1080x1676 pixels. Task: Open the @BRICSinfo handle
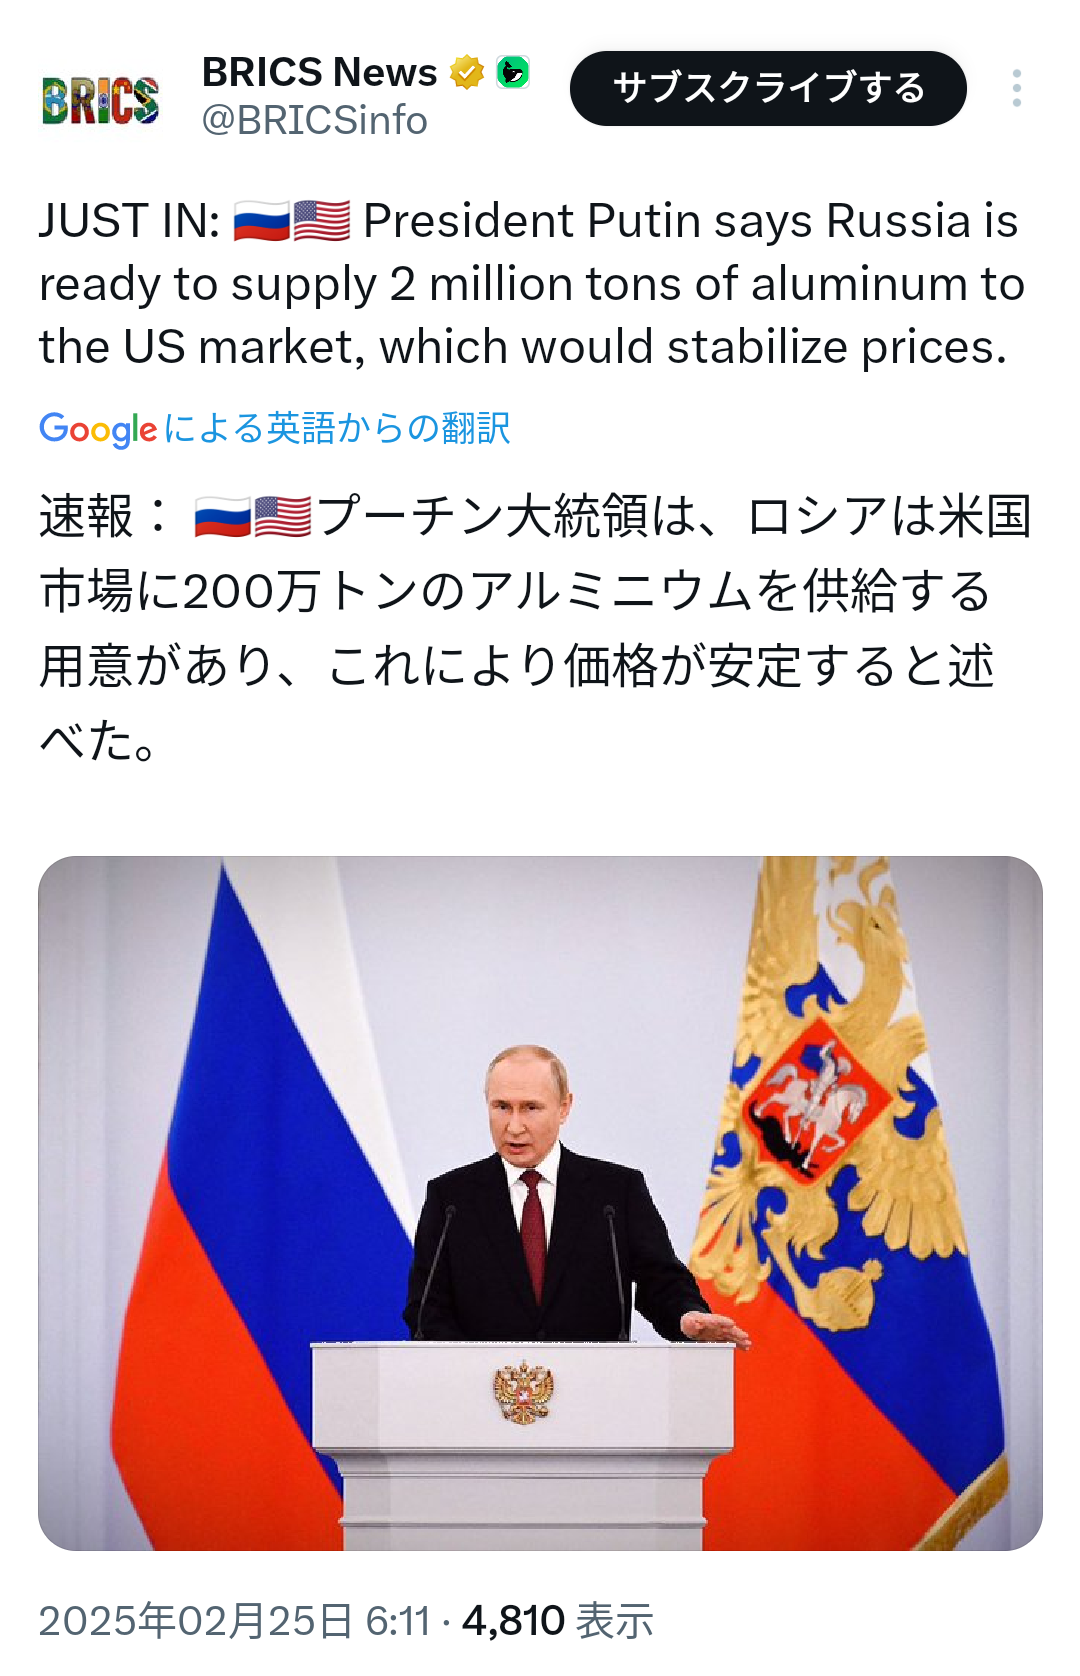pos(314,121)
